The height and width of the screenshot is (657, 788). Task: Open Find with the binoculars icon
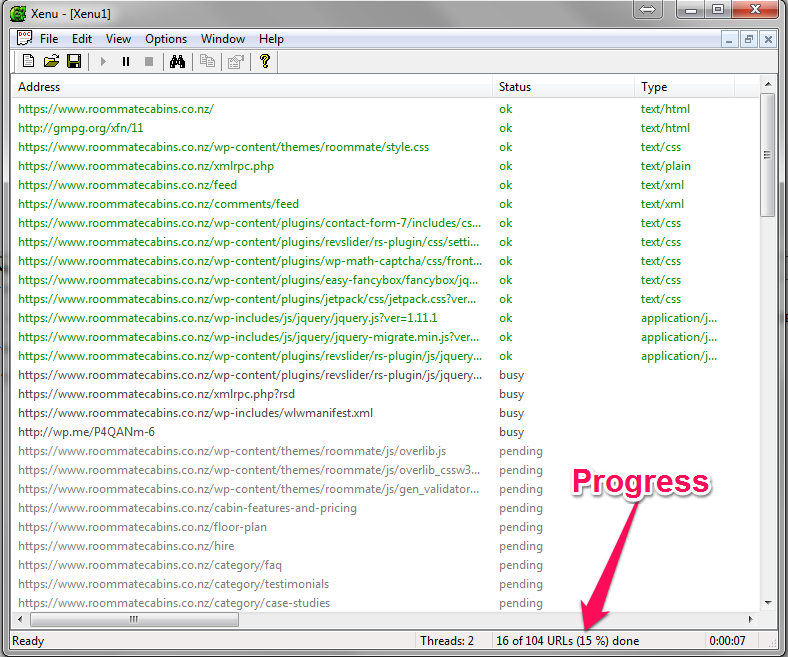pos(177,61)
